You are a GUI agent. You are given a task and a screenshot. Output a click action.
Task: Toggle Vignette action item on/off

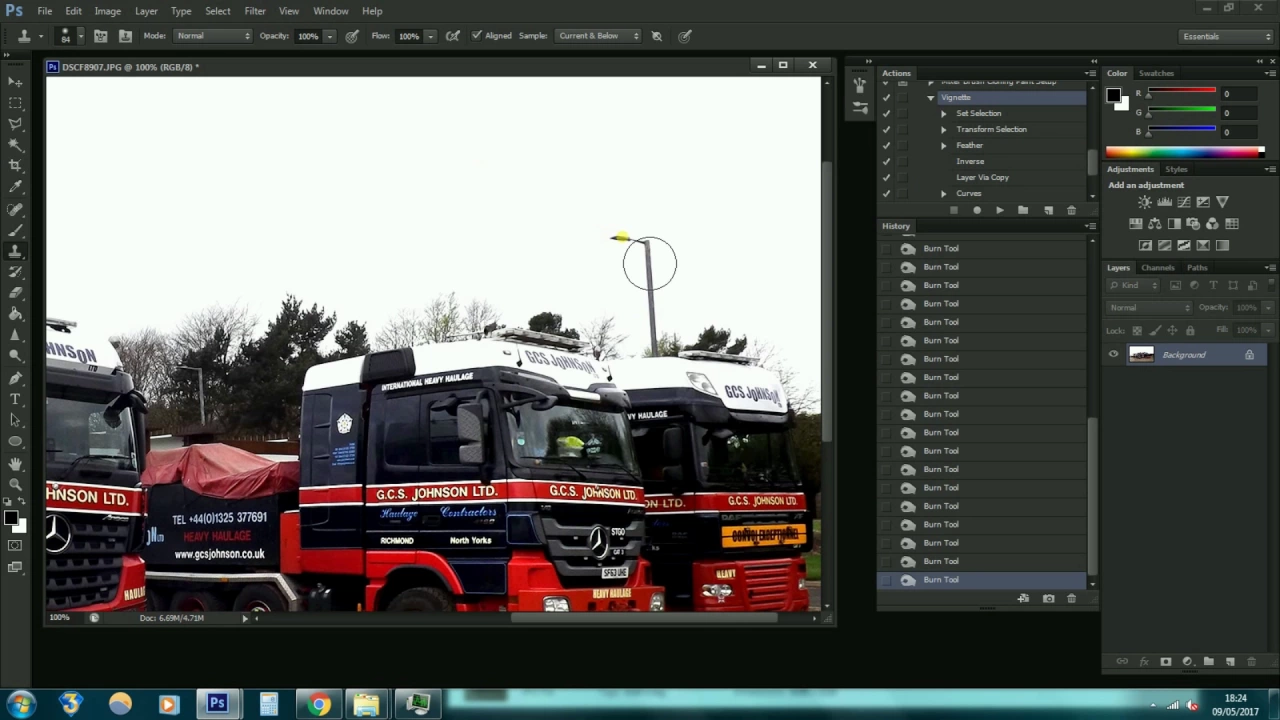click(x=886, y=97)
